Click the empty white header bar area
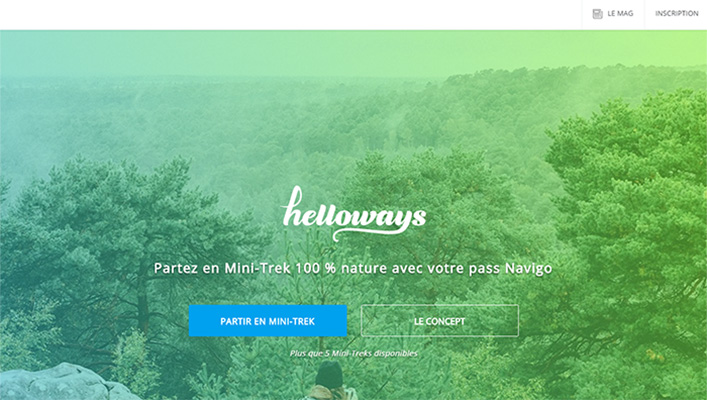 pos(289,14)
